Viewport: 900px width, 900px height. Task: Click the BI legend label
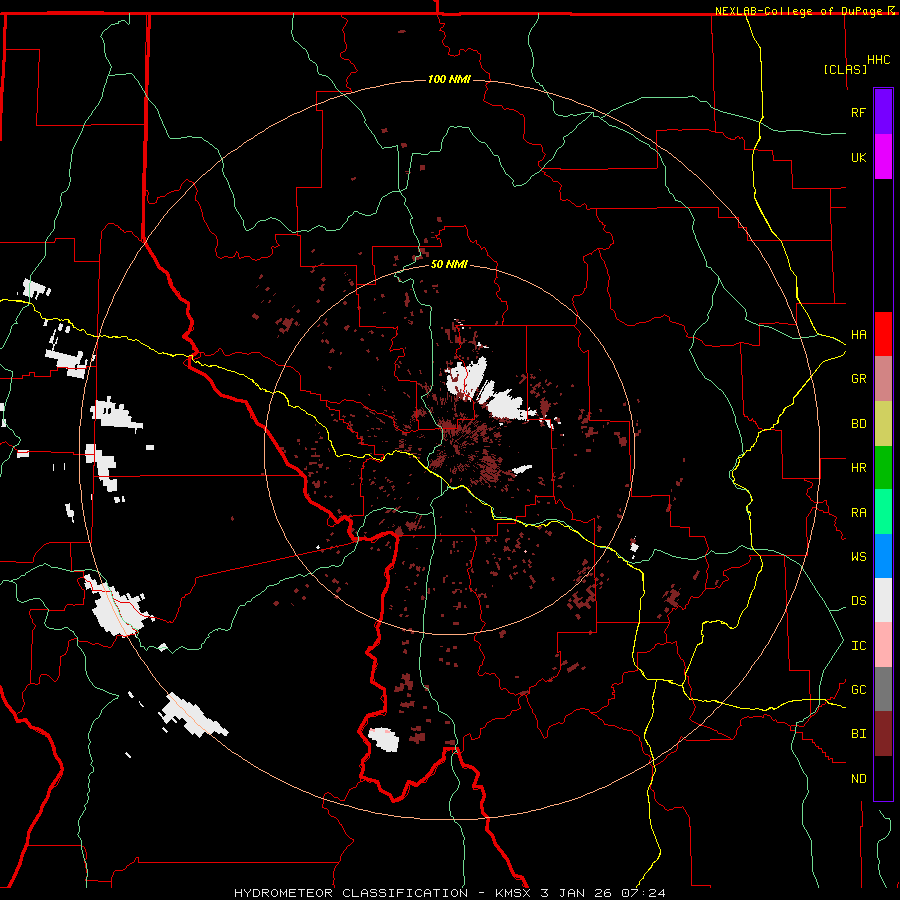858,734
